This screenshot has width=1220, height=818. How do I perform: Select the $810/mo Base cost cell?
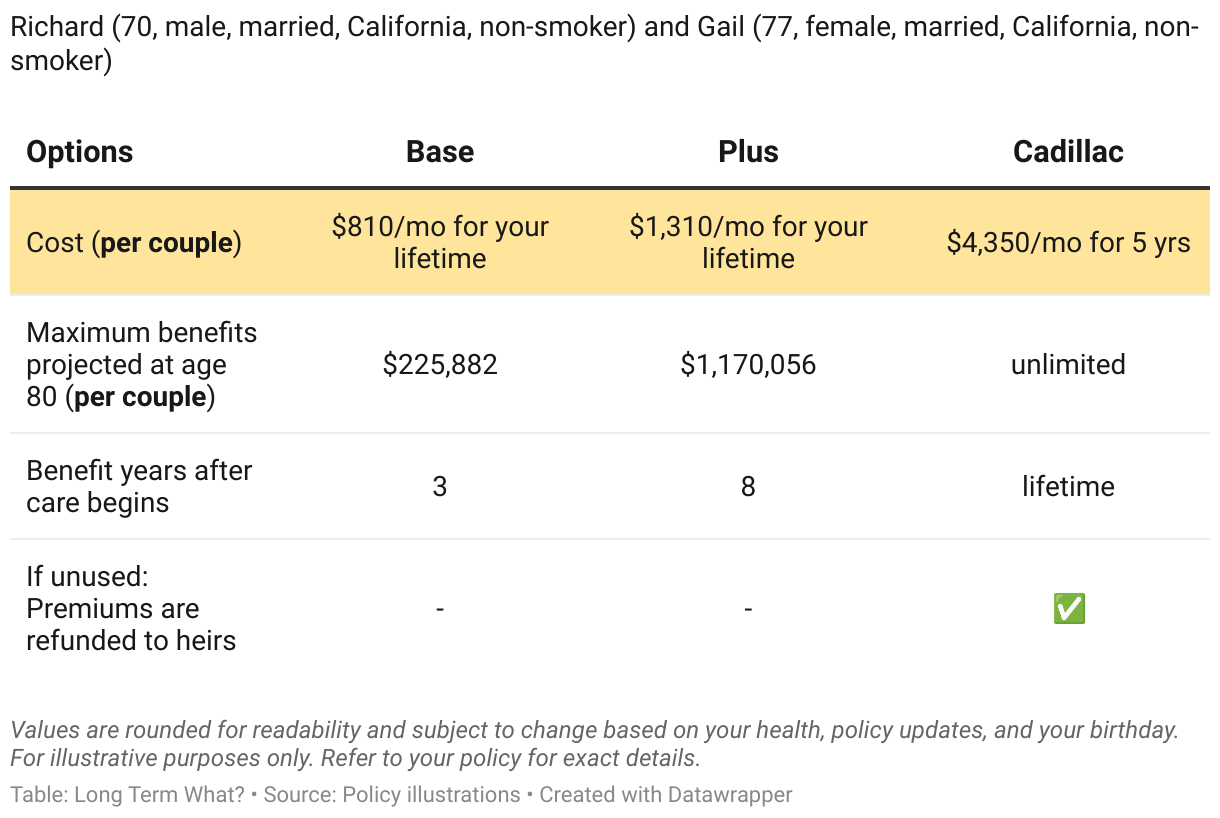(440, 242)
